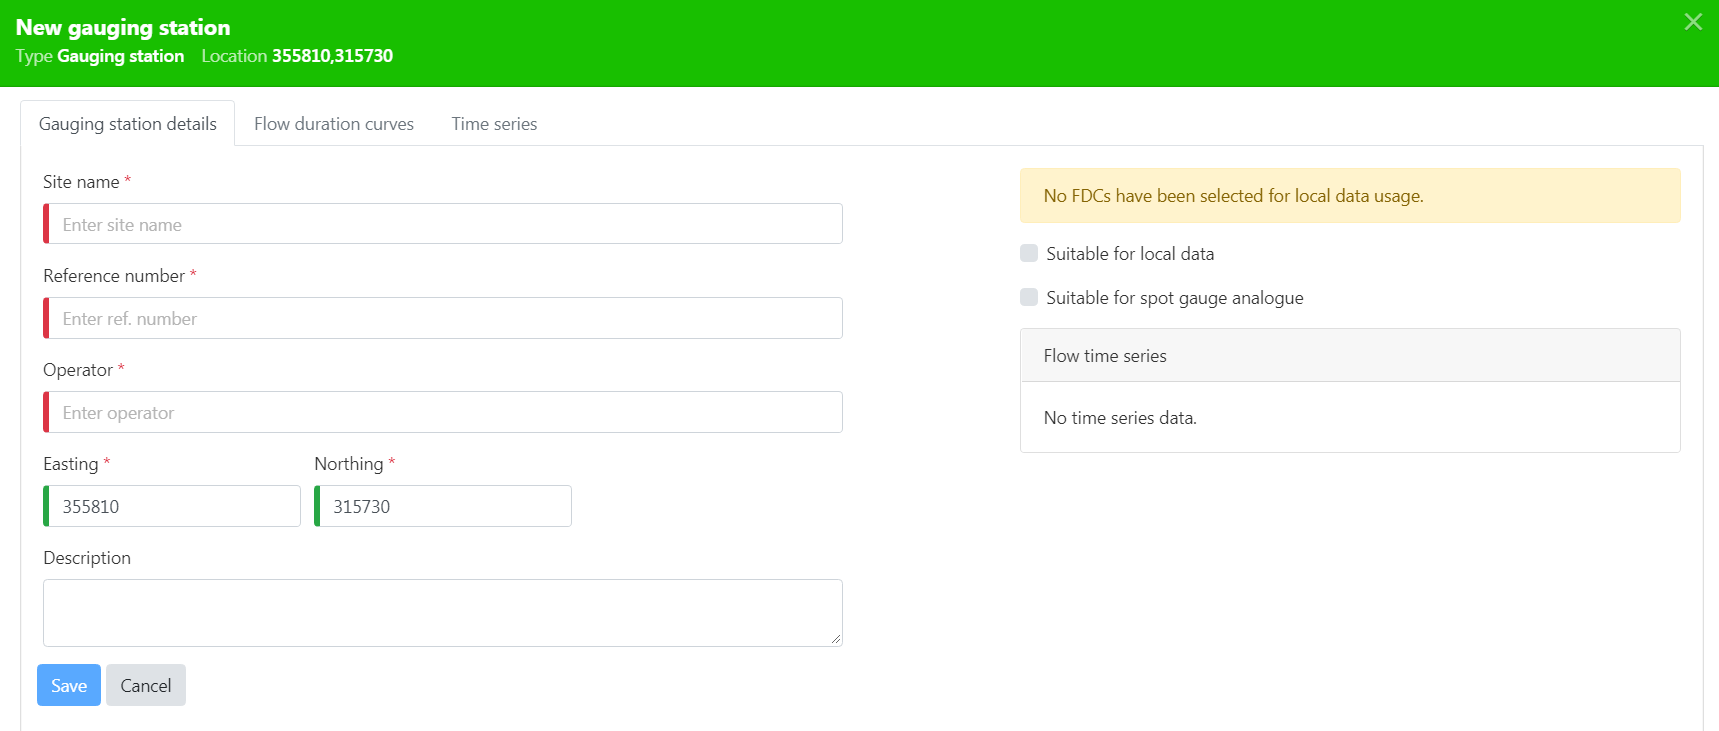
Task: Switch to the Flow duration curves tab
Action: (333, 124)
